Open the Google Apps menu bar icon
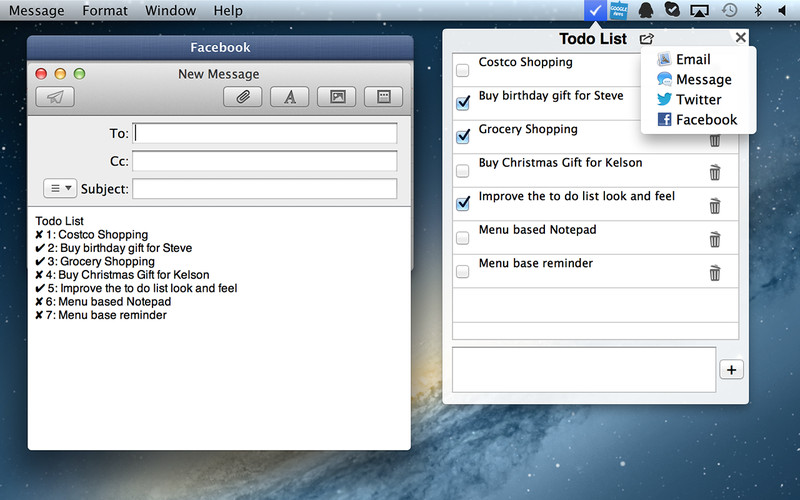 tap(619, 11)
